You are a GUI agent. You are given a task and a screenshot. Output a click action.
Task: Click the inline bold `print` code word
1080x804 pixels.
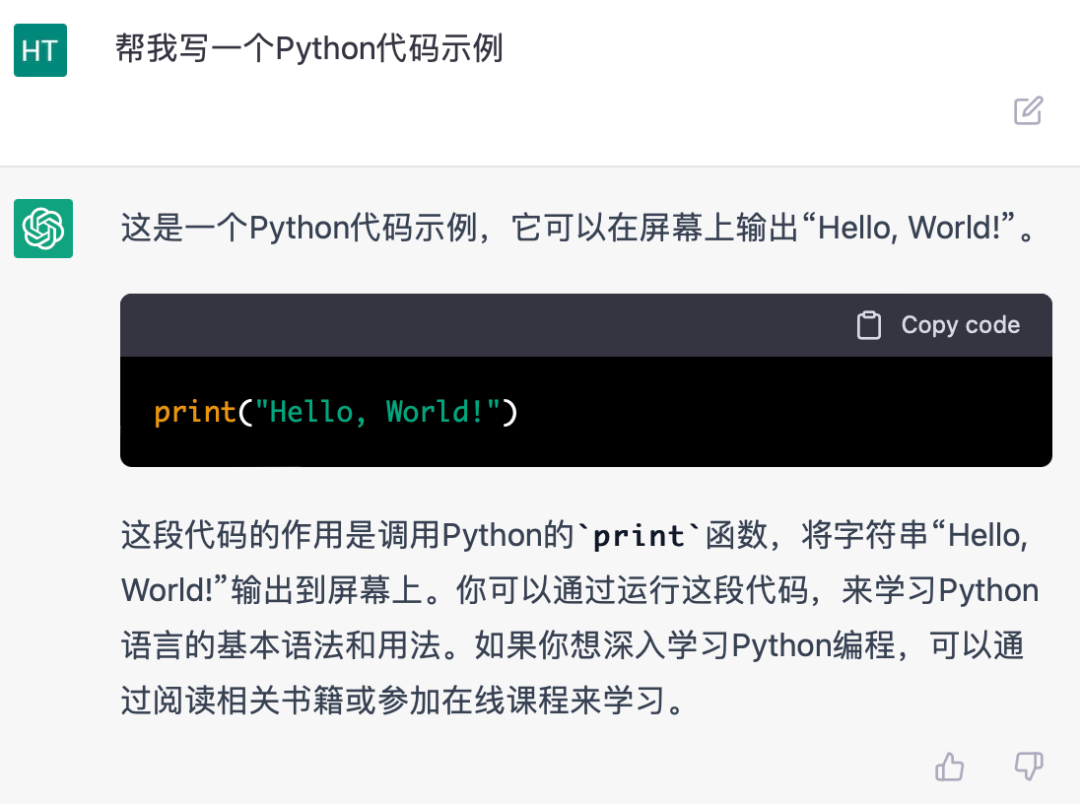point(639,536)
